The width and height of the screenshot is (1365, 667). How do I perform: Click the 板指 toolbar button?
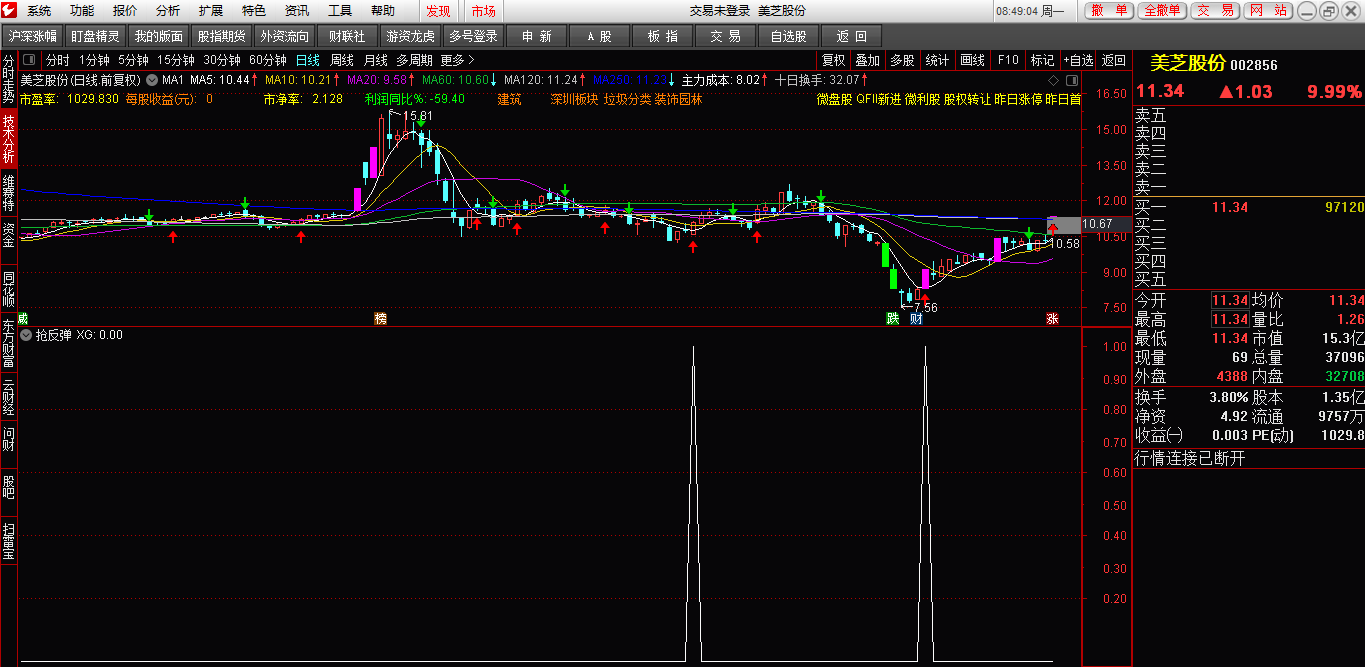click(662, 36)
